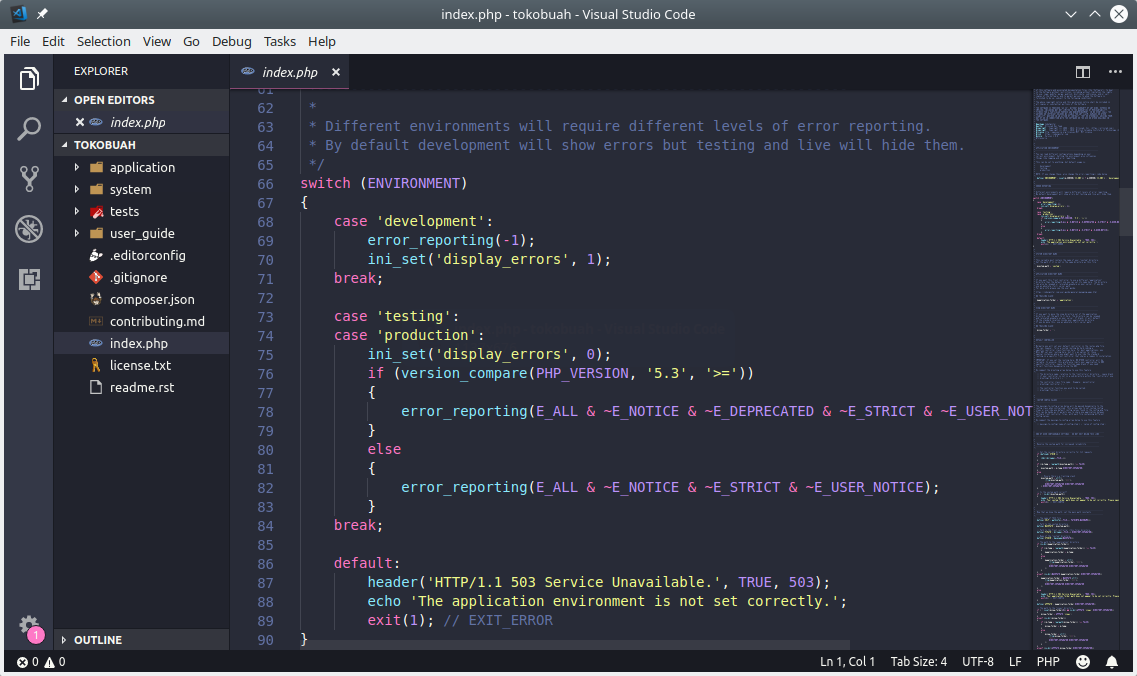Collapse the Open Editors section

click(x=113, y=100)
